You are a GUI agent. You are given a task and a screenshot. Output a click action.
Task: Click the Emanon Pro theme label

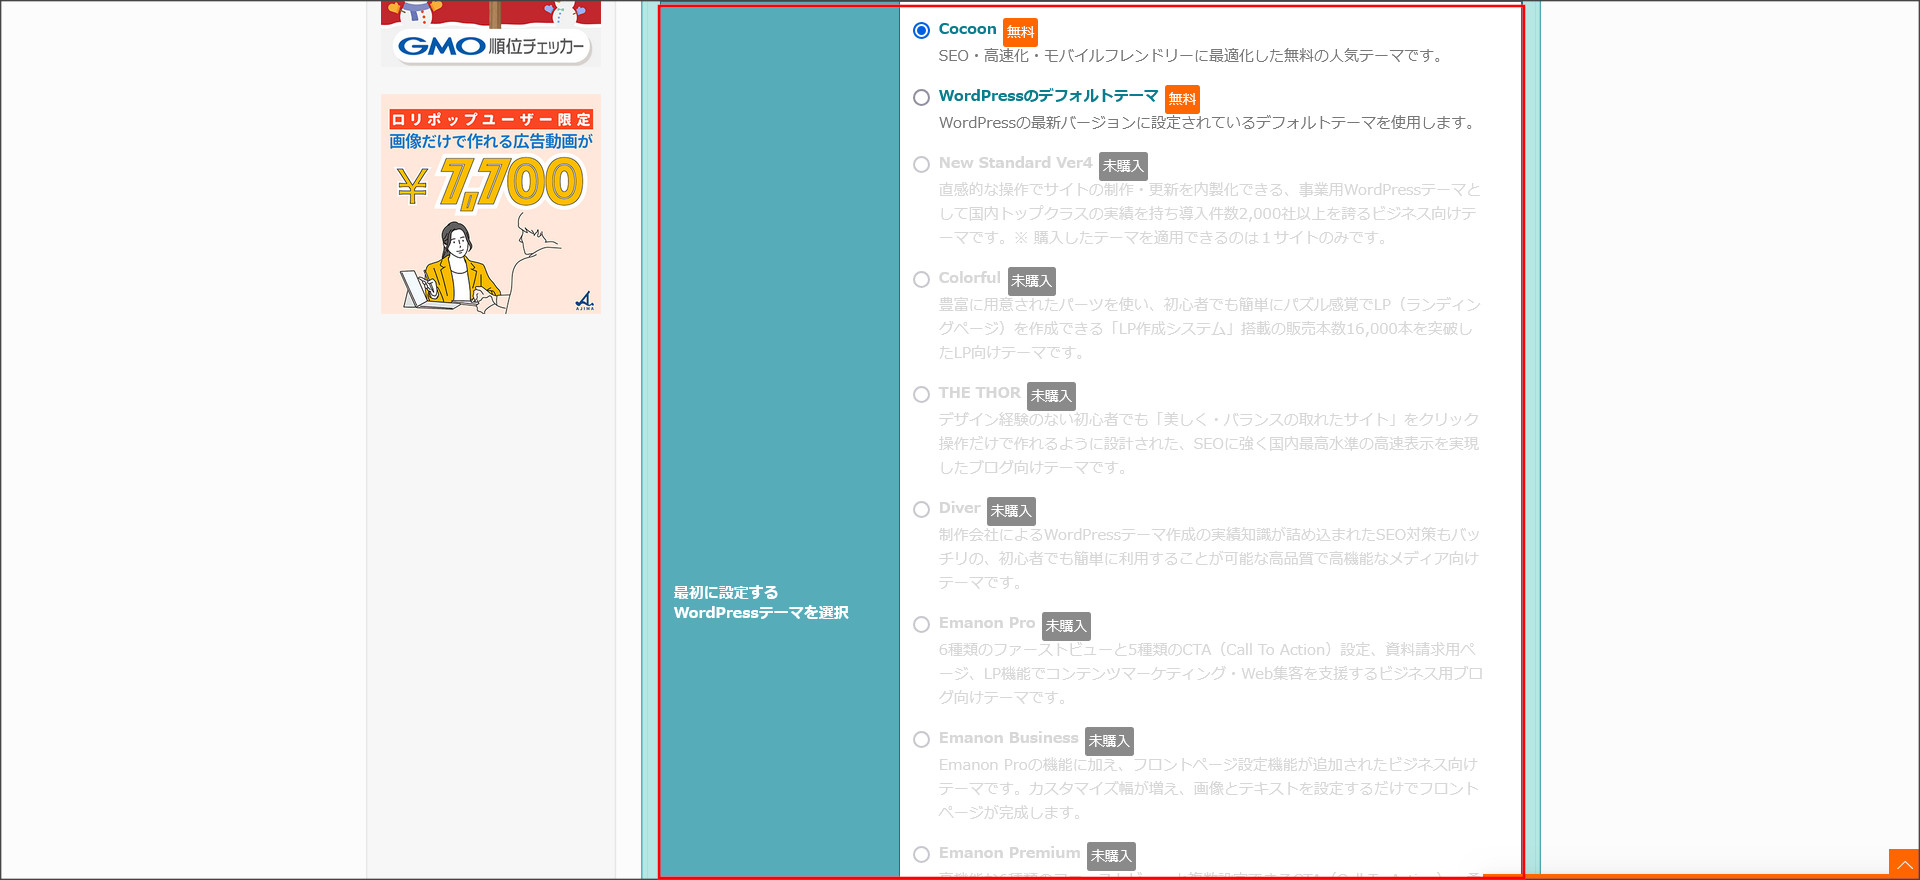(x=987, y=623)
